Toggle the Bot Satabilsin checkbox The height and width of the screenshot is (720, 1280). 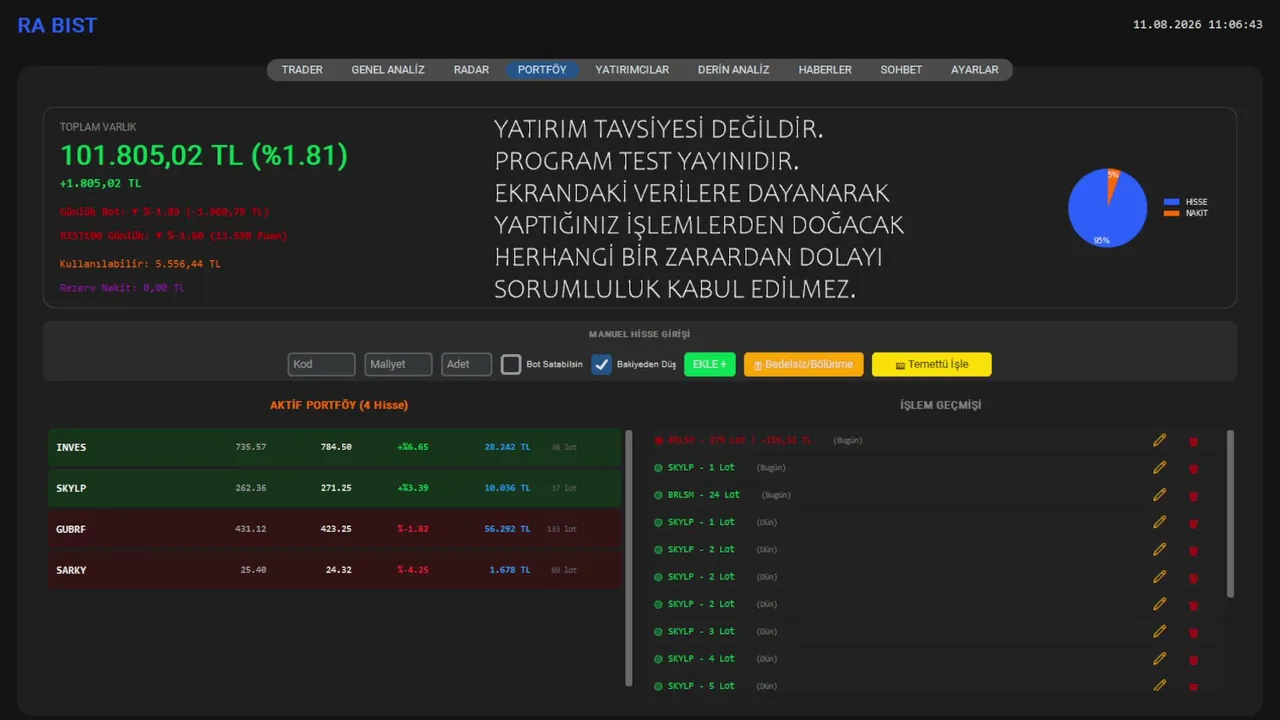click(x=511, y=364)
